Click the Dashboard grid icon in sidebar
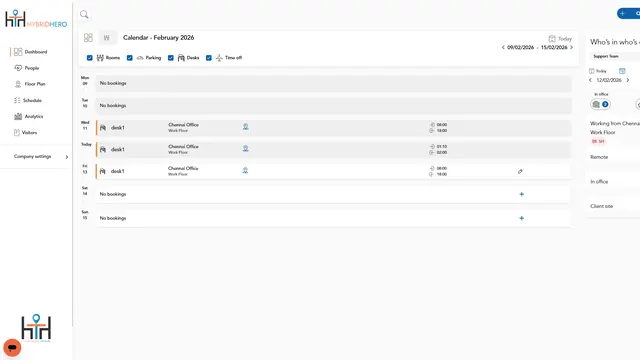This screenshot has height=360, width=640. 18,52
